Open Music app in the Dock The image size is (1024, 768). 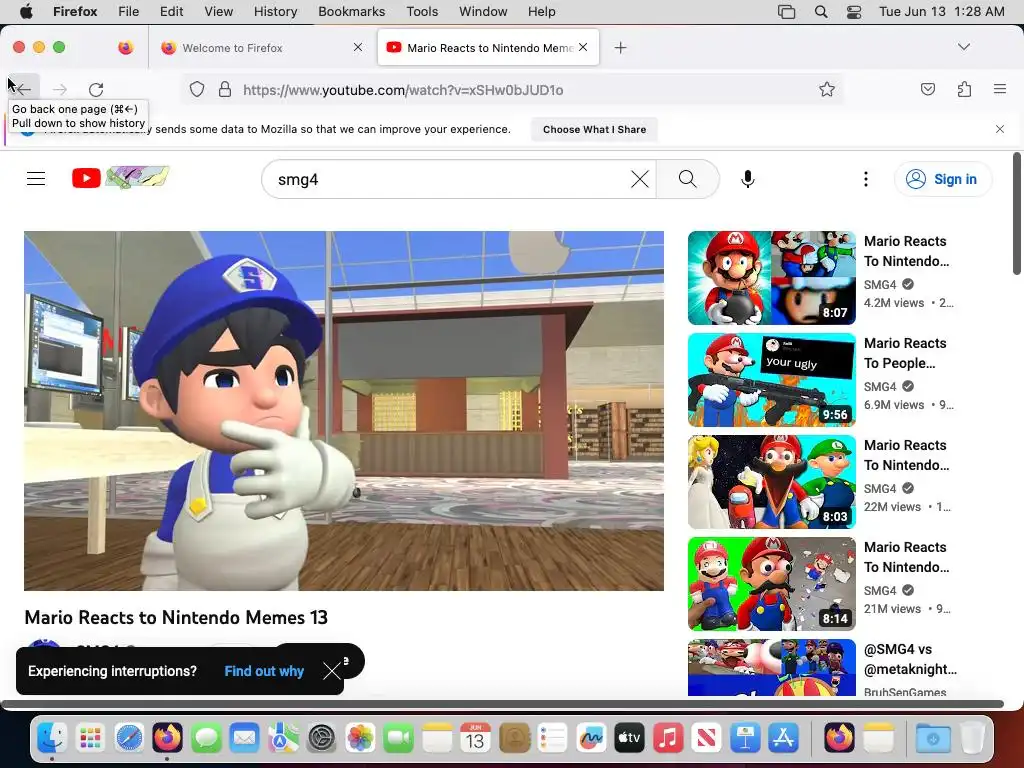click(x=667, y=738)
